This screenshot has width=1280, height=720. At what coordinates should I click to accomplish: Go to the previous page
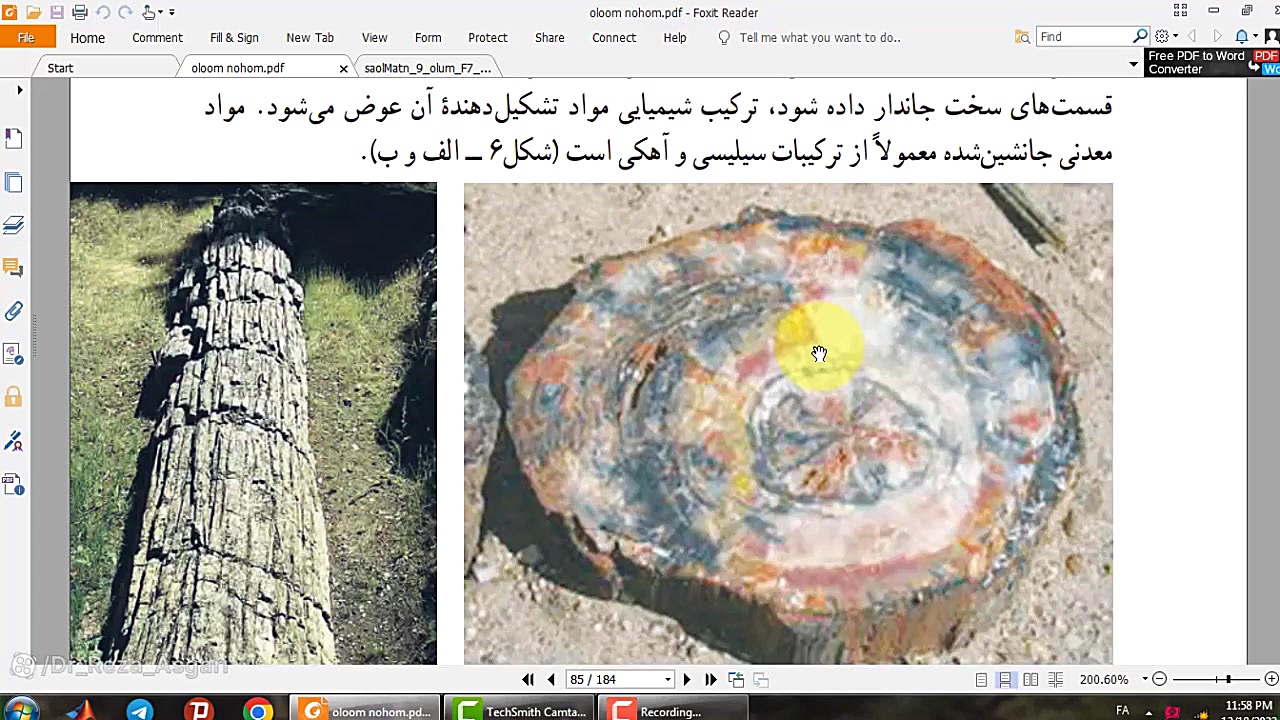tap(551, 679)
